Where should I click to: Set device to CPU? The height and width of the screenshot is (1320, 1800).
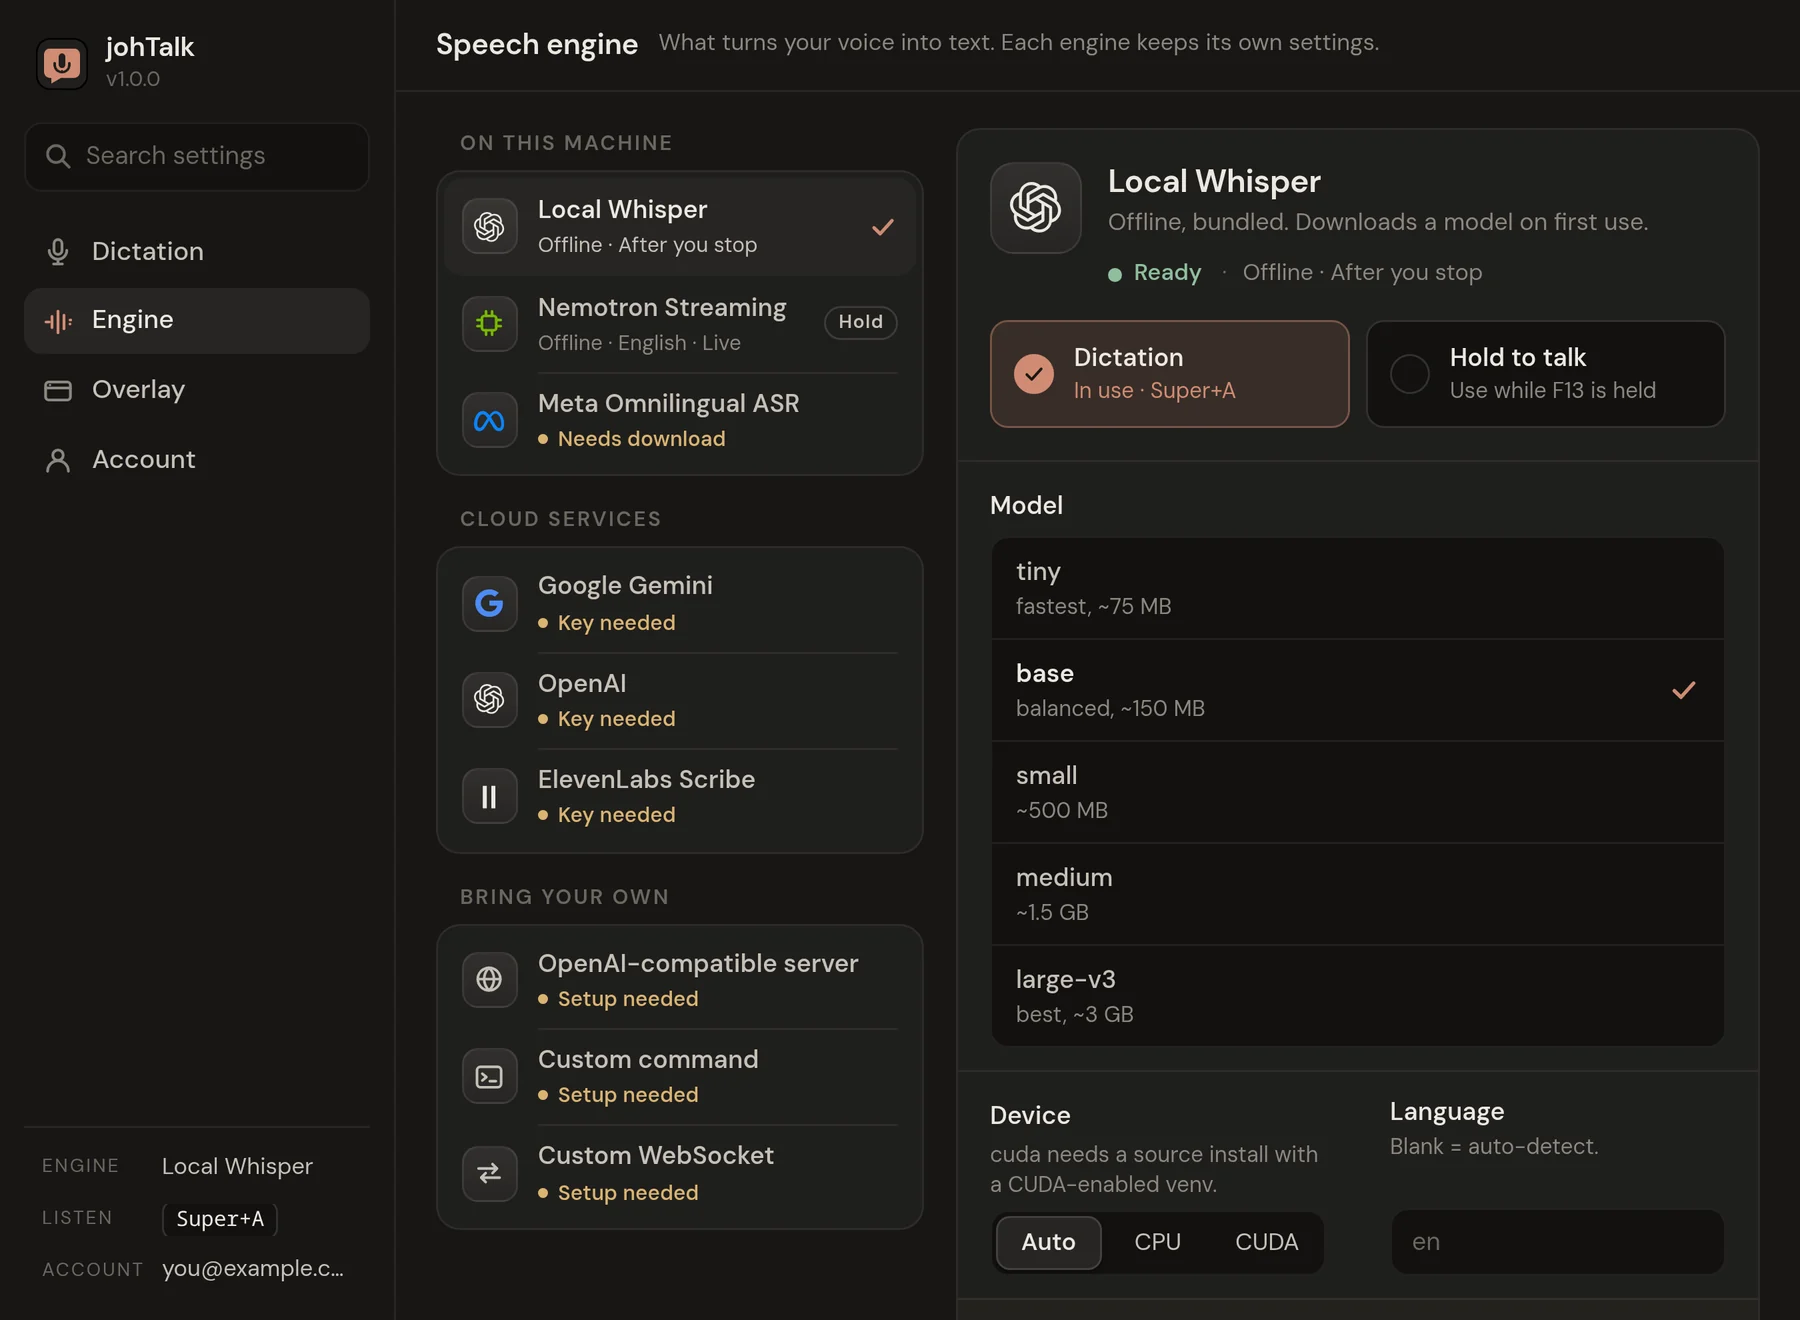tap(1157, 1242)
